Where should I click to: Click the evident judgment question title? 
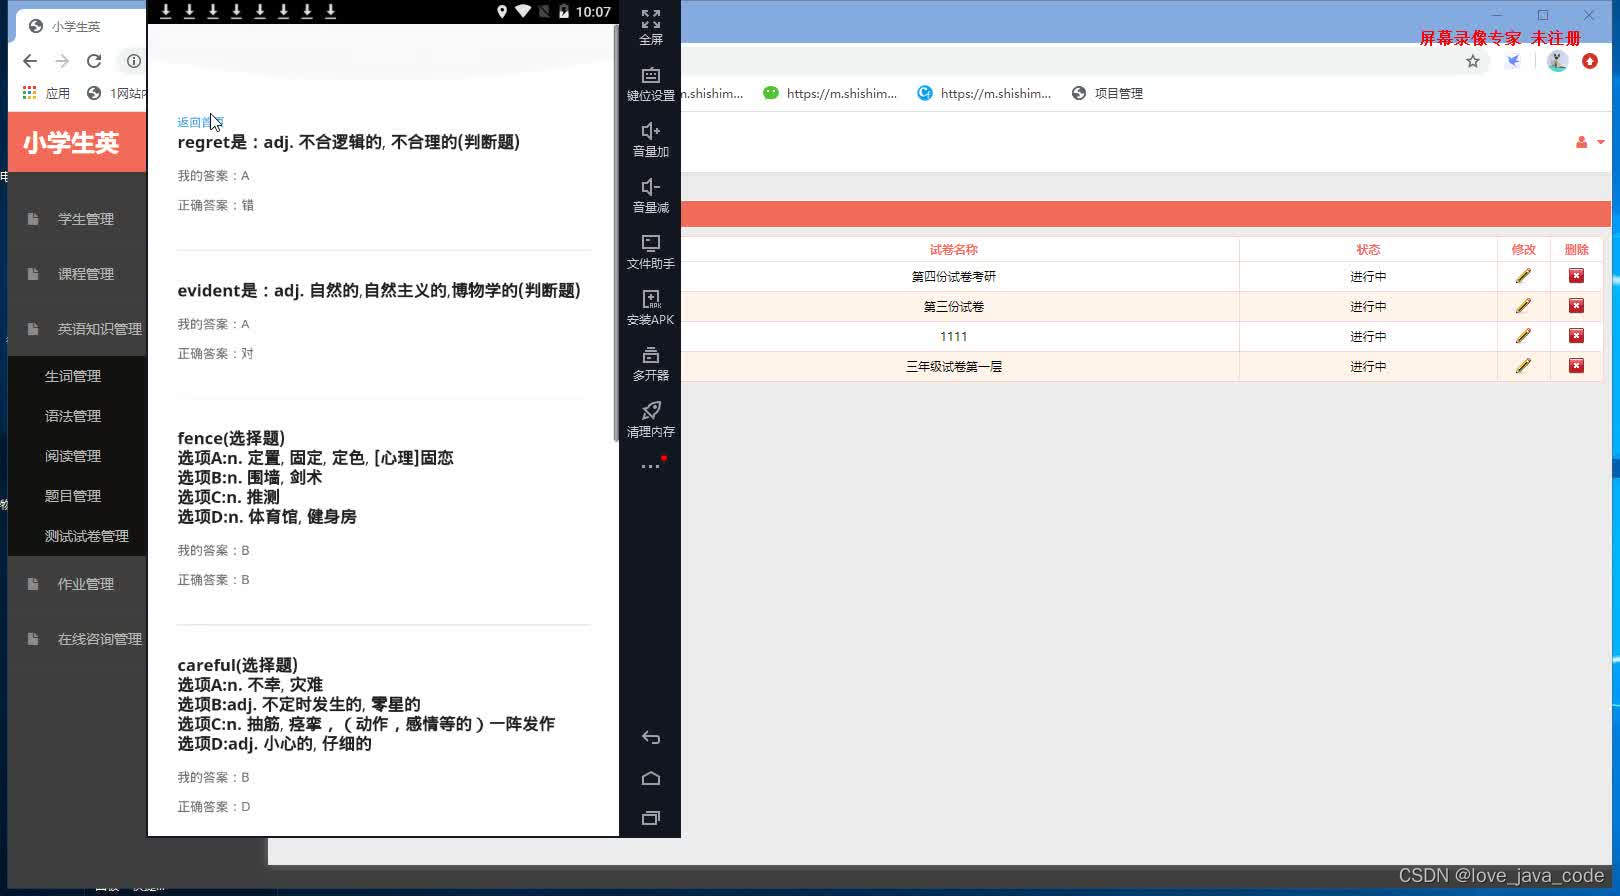click(379, 291)
